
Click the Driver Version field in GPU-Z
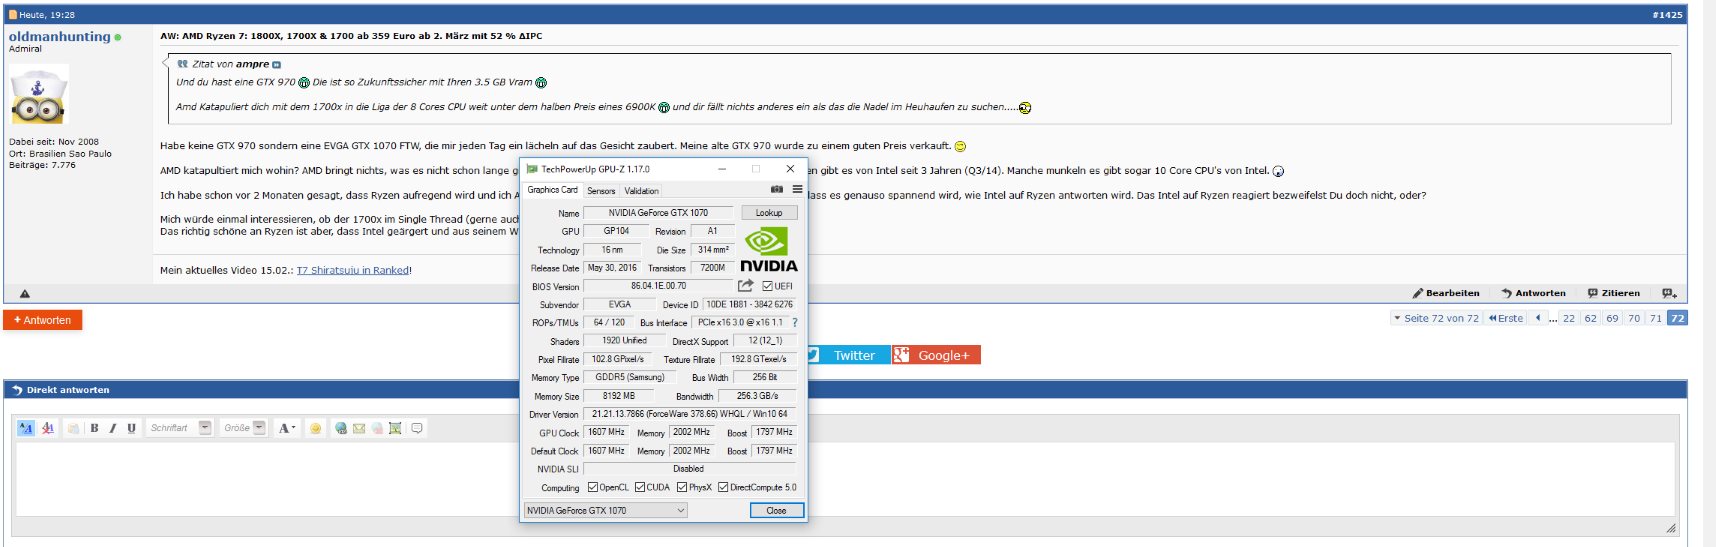[x=689, y=414]
